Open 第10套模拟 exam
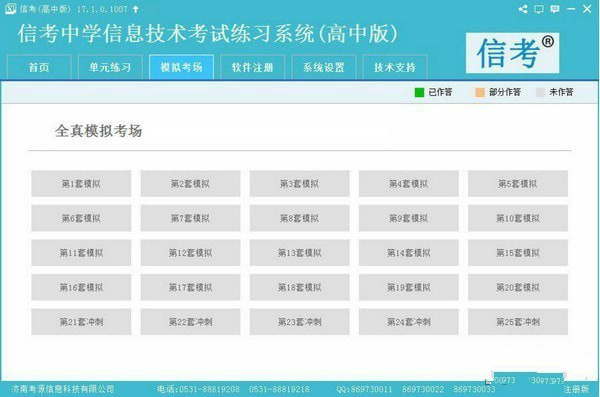This screenshot has height=397, width=600. tap(518, 218)
